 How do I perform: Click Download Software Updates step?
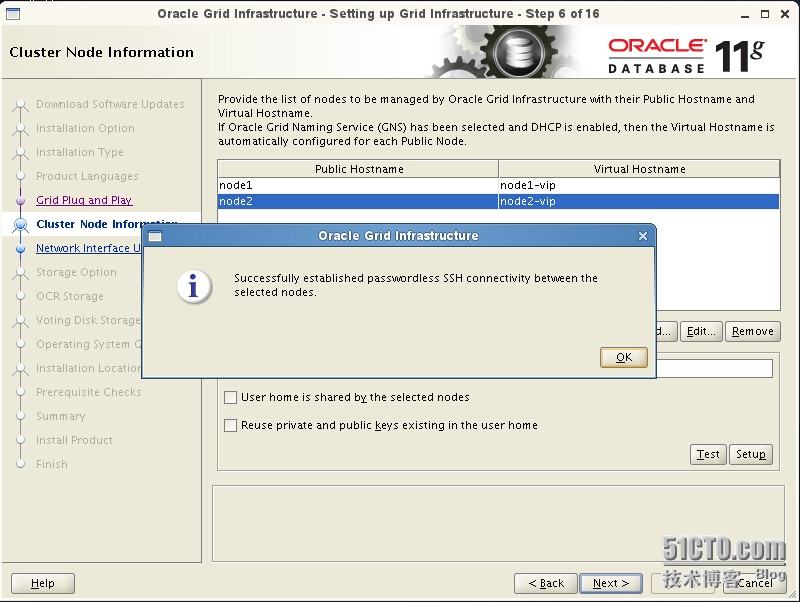110,104
